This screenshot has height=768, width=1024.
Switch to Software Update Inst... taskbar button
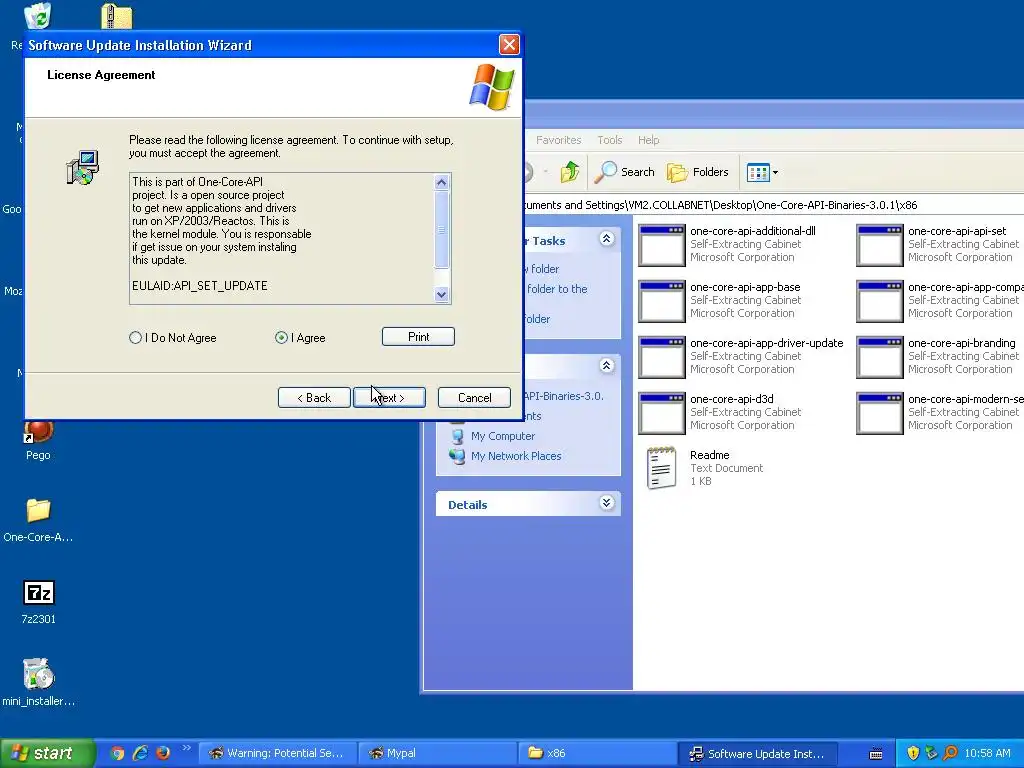pos(758,753)
